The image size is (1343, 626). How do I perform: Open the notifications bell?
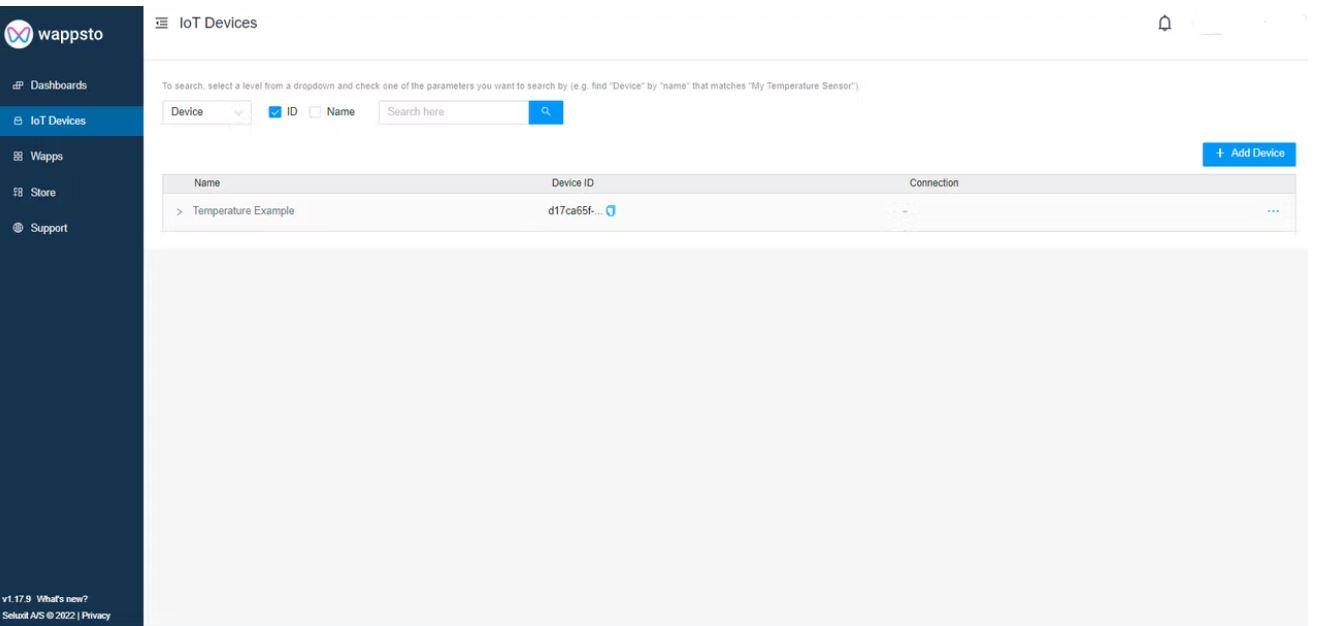1164,23
